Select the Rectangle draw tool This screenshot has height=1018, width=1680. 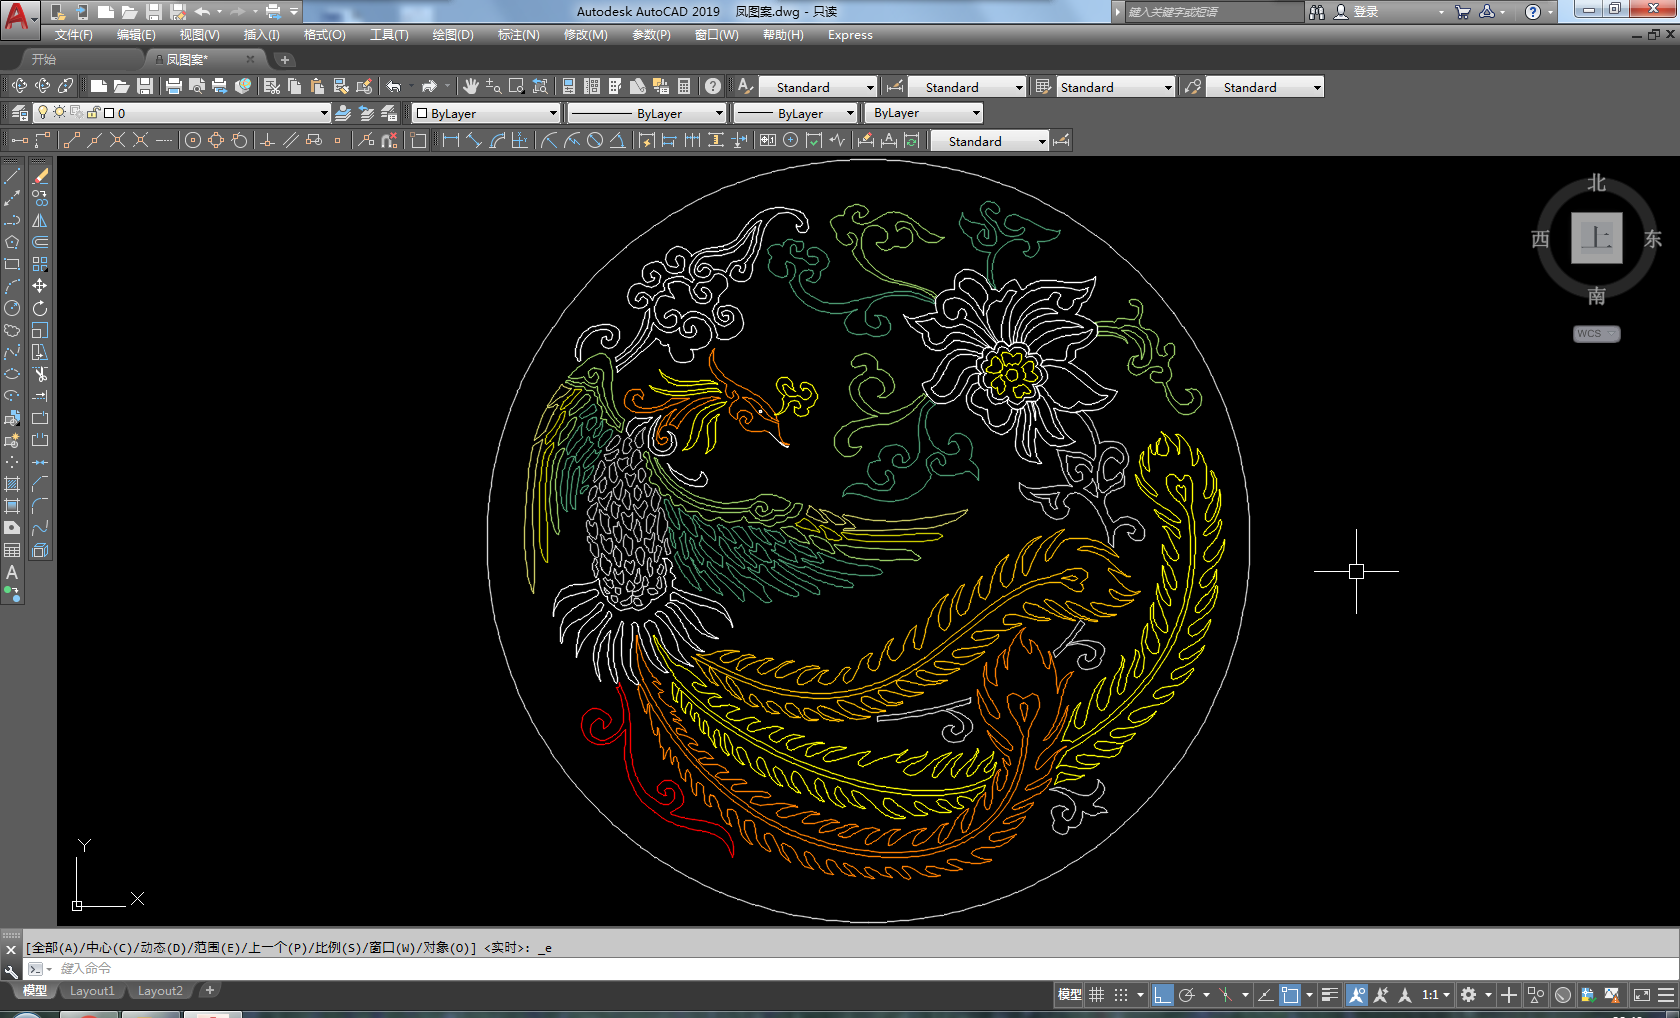12,264
